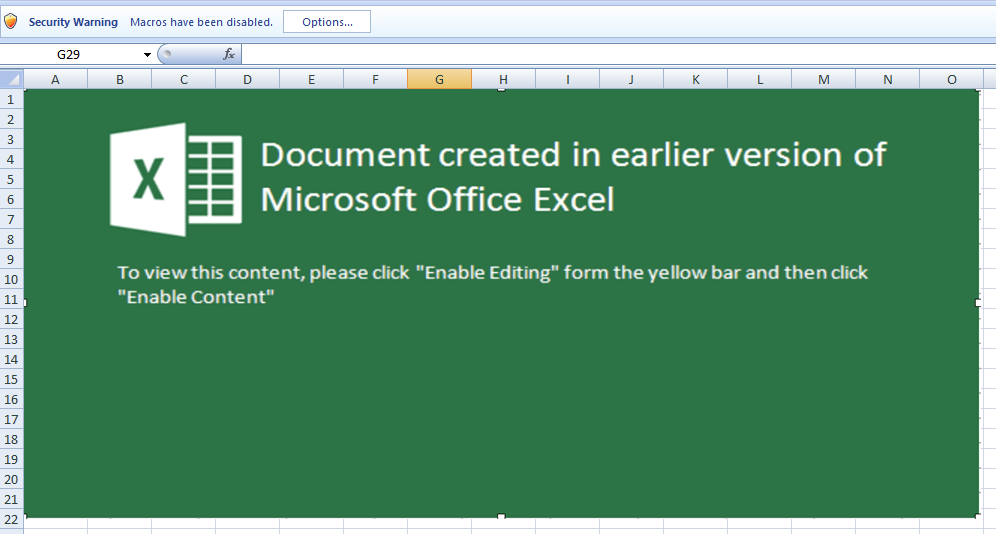Screen dimensions: 996x534
Task: Click the 'Microsoft Office Excel' heading line
Action: tap(438, 199)
